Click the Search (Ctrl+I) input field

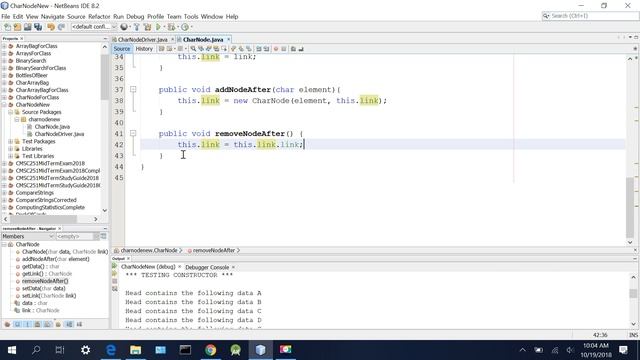pos(594,16)
